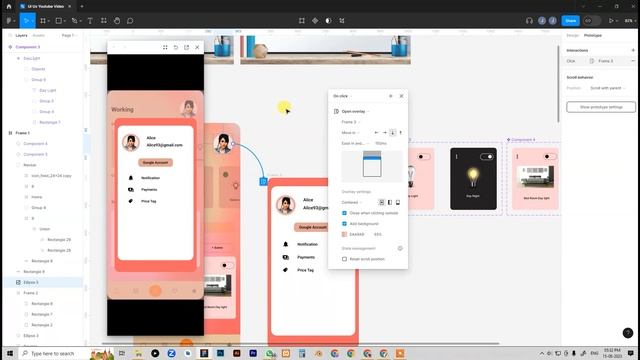Select the Comment tool
The height and width of the screenshot is (360, 640).
(x=130, y=21)
